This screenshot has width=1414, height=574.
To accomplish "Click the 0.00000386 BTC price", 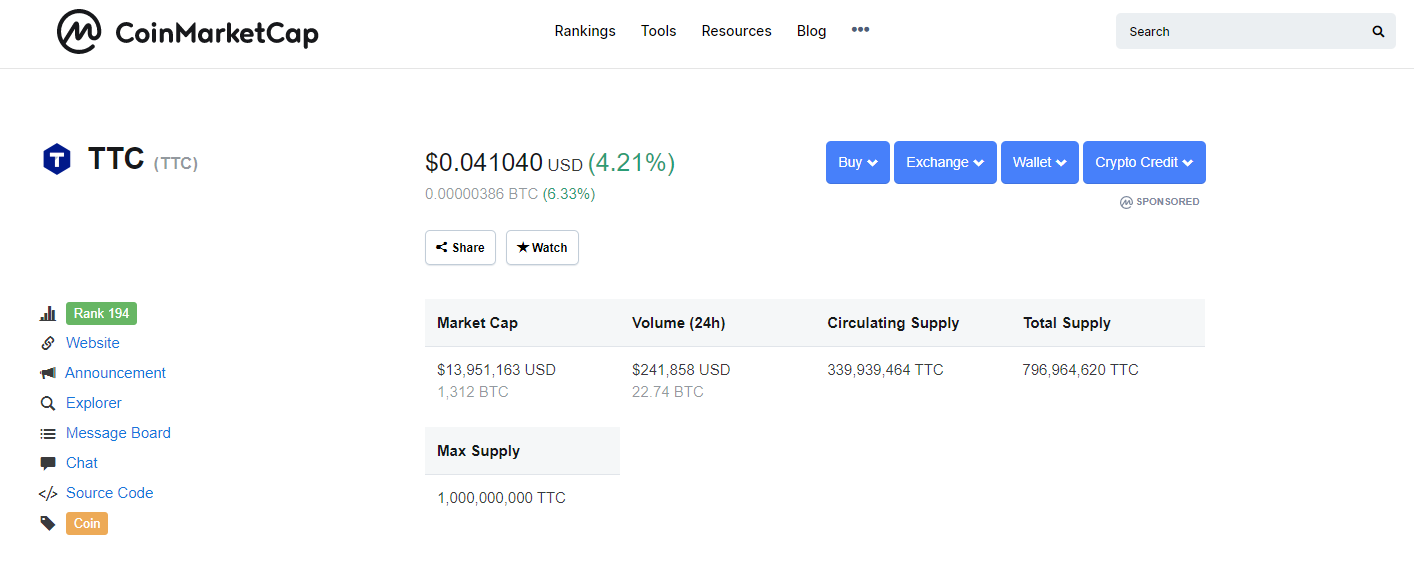I will click(482, 194).
